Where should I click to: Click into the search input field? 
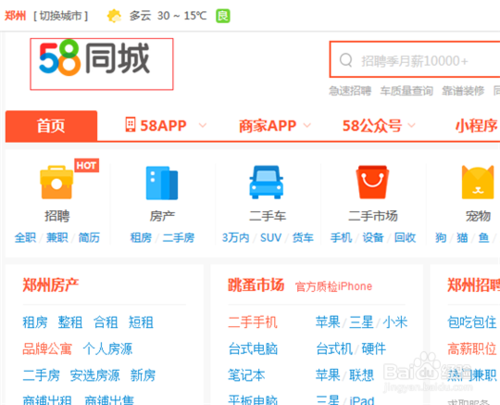[x=415, y=60]
